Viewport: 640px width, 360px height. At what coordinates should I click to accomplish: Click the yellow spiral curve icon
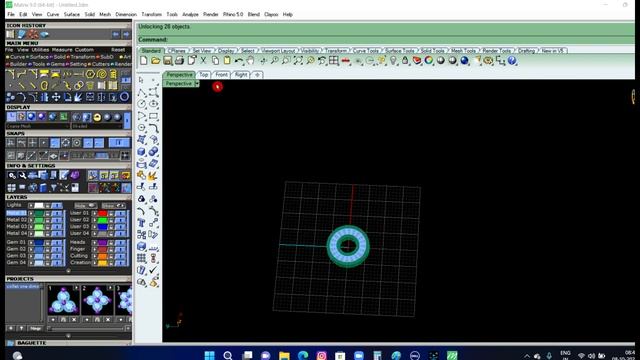click(x=101, y=74)
